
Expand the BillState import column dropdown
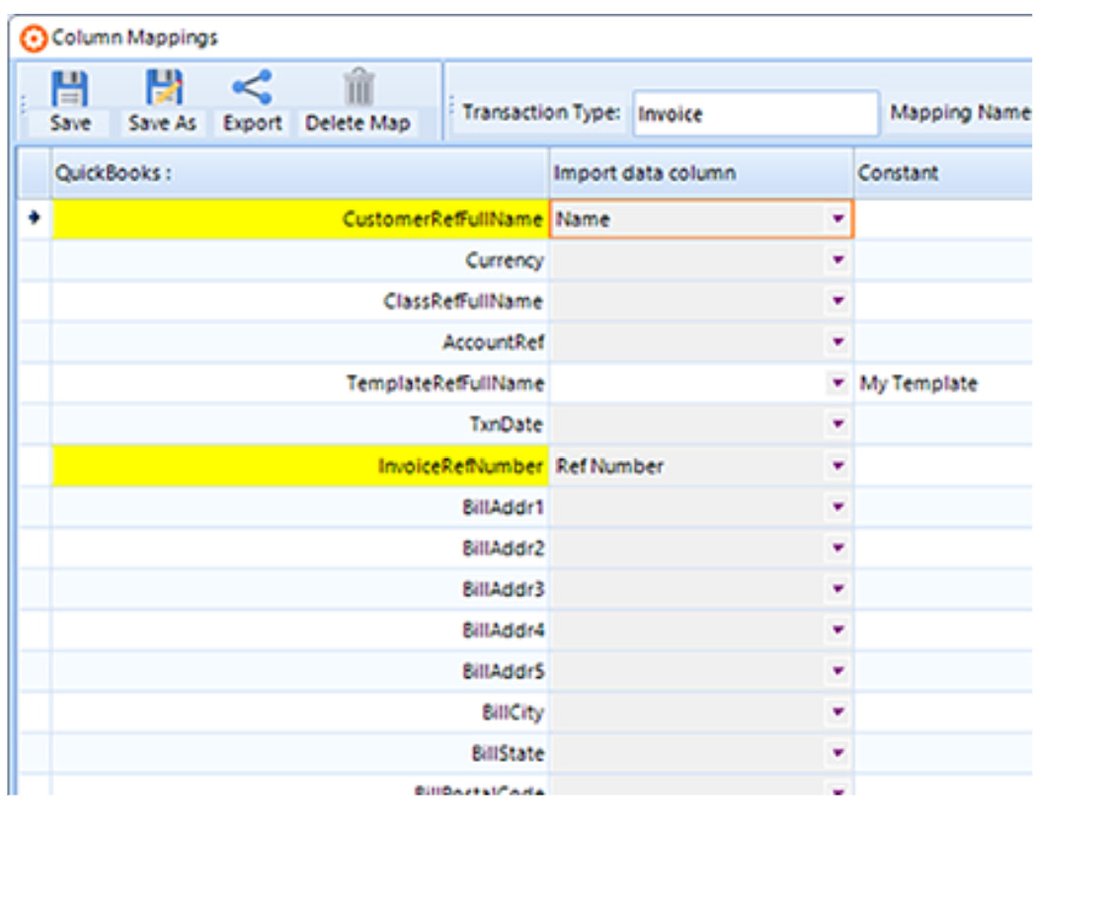tap(838, 753)
